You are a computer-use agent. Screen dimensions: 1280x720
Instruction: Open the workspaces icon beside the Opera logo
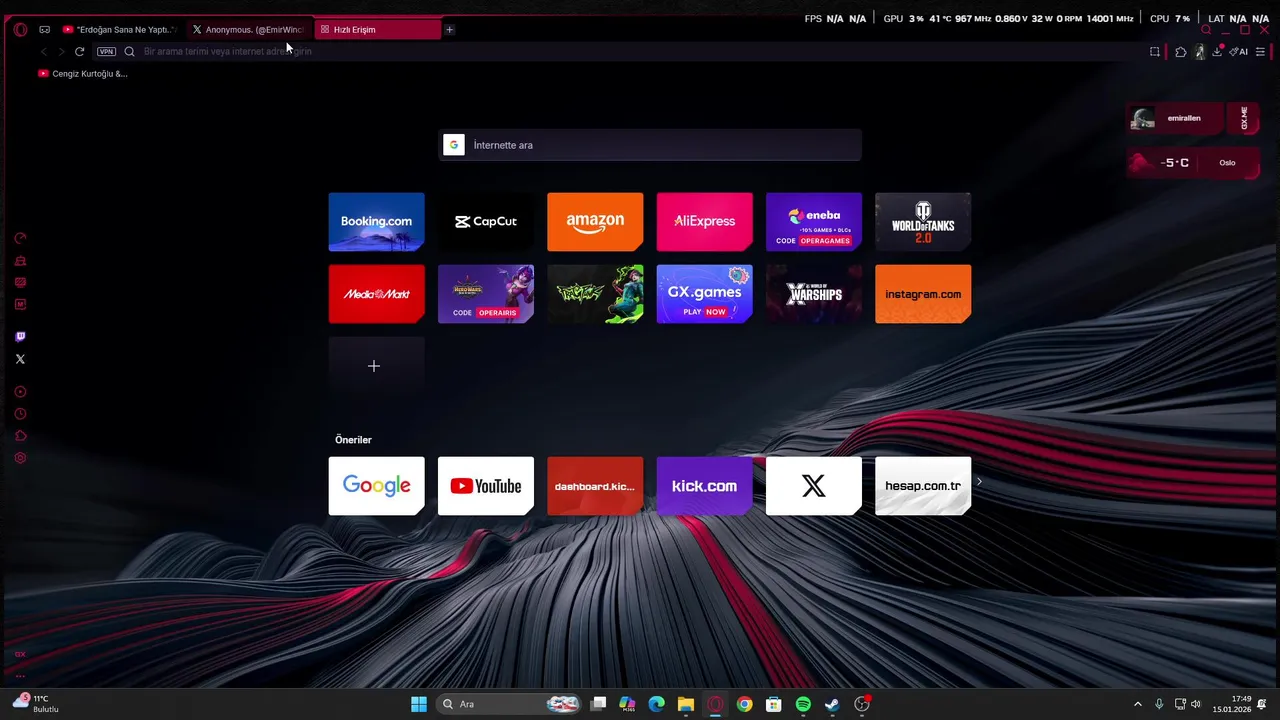coord(44,30)
